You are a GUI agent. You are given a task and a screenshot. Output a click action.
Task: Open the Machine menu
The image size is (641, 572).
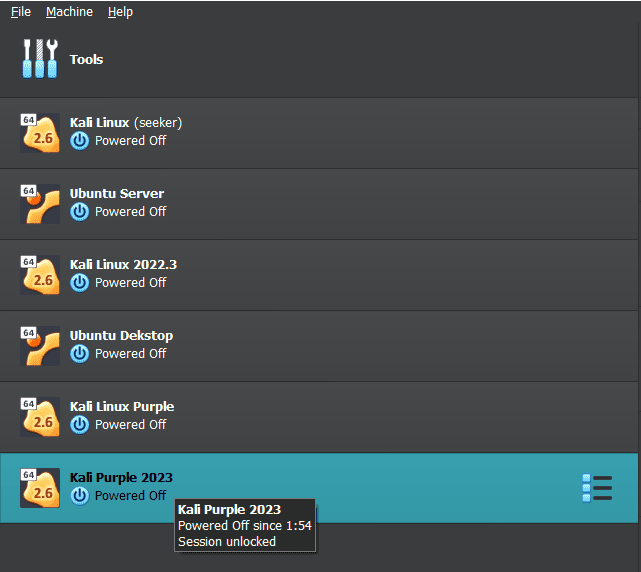tap(69, 12)
